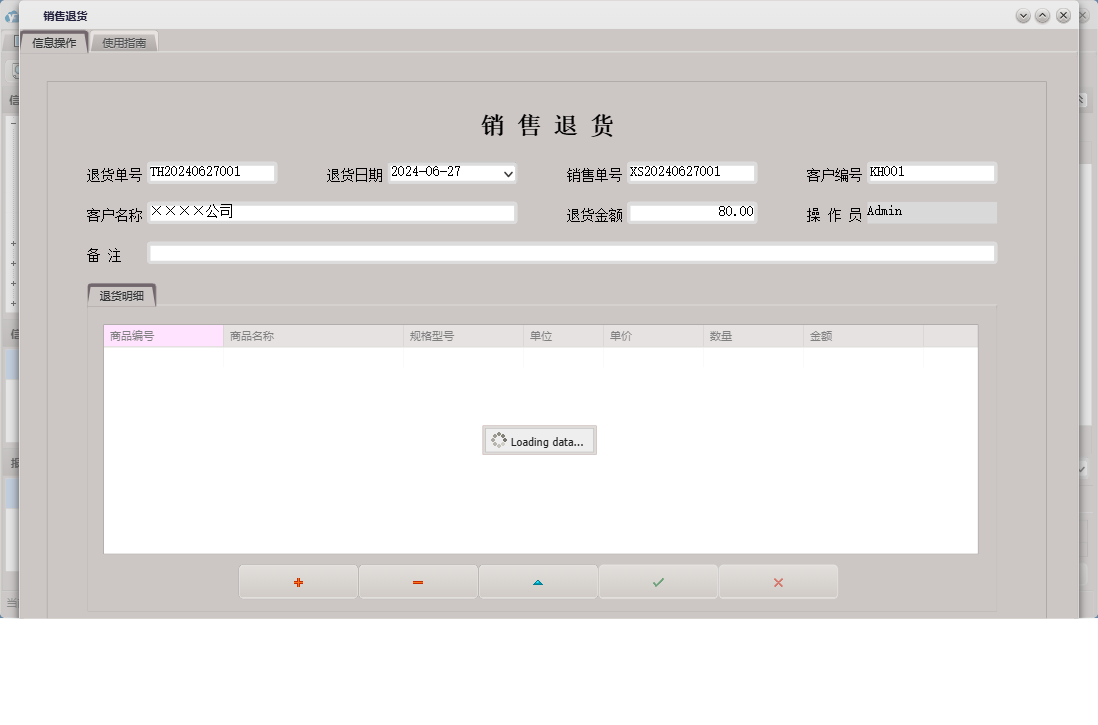Select the 退货单号 field showing TH20240627001
Viewport: 1098px width, 725px height.
tap(213, 172)
